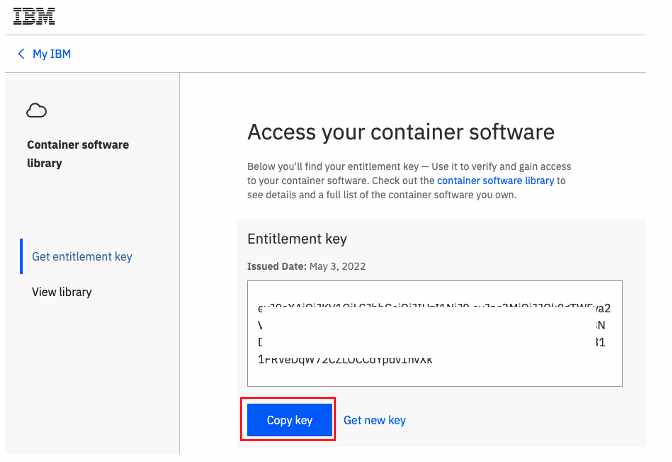Screen dimensions: 672x462
Task: Follow the container software library hyperlink
Action: pos(495,181)
